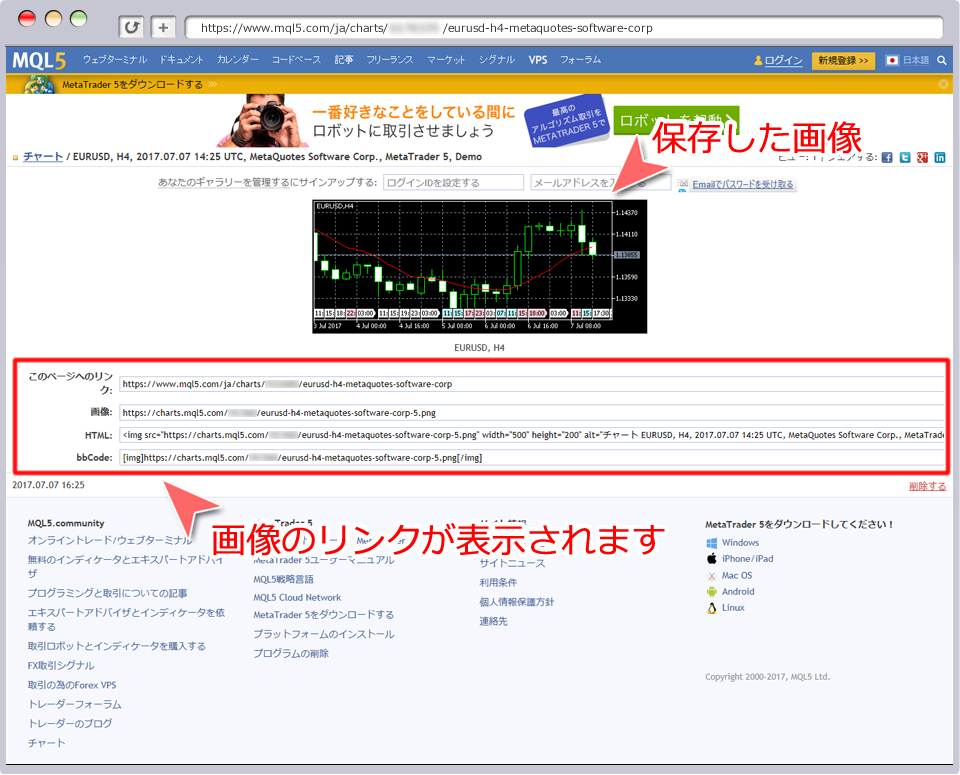This screenshot has height=775, width=960.
Task: Click the ログインIDを設定する input field
Action: 454,182
